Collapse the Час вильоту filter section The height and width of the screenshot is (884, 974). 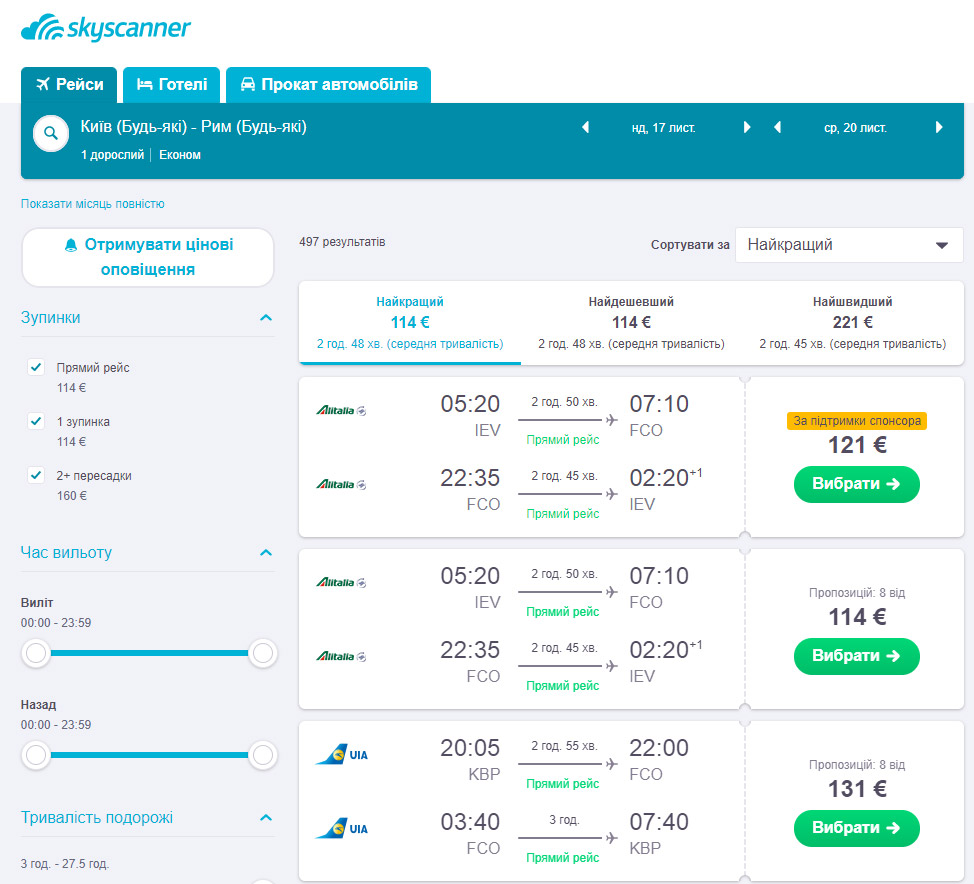pyautogui.click(x=266, y=552)
